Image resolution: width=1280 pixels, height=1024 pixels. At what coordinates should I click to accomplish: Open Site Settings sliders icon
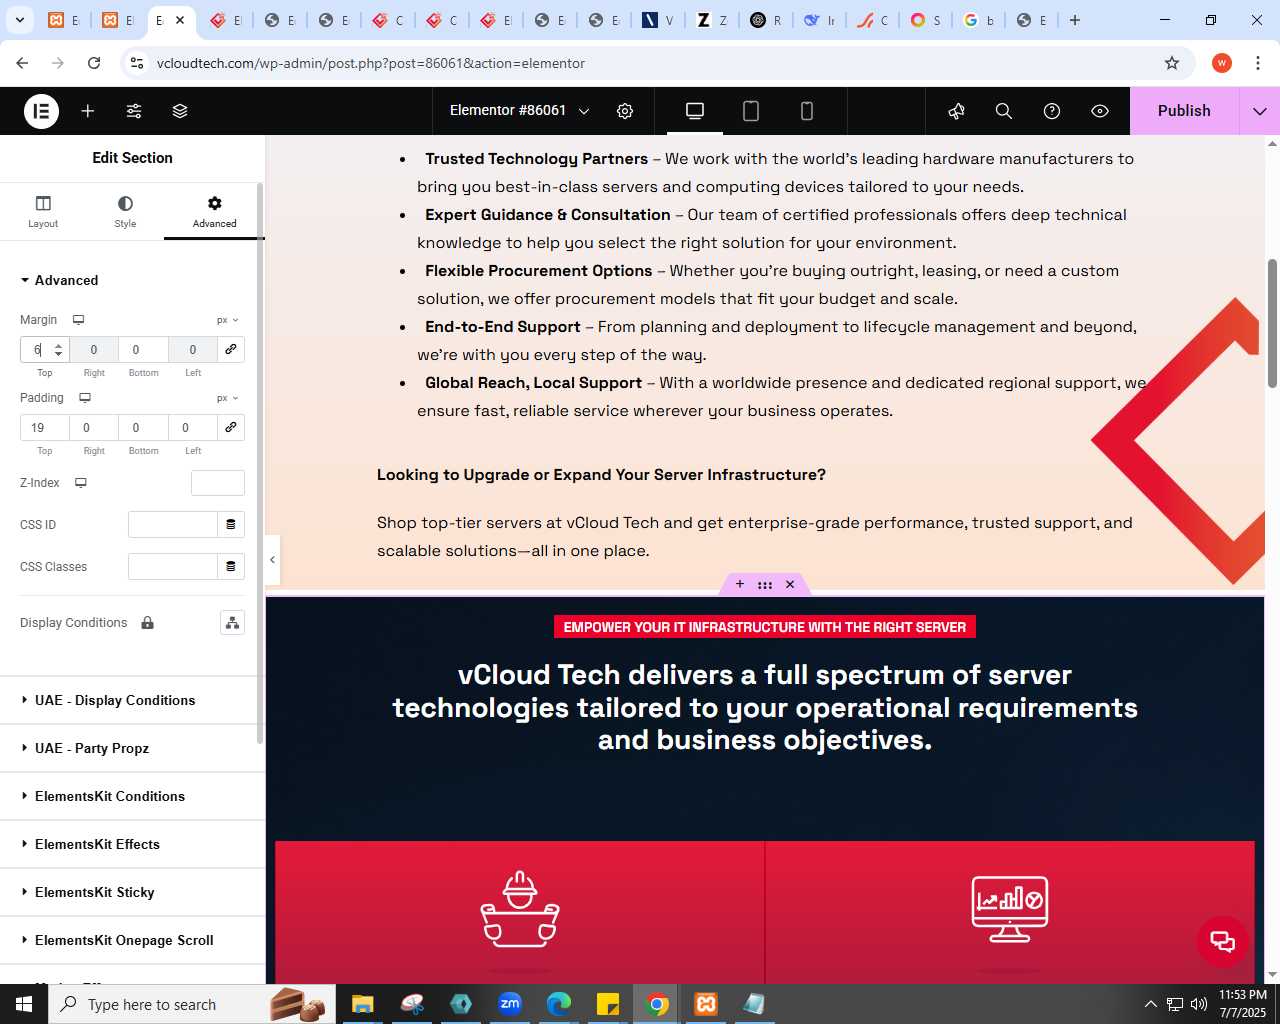134,111
